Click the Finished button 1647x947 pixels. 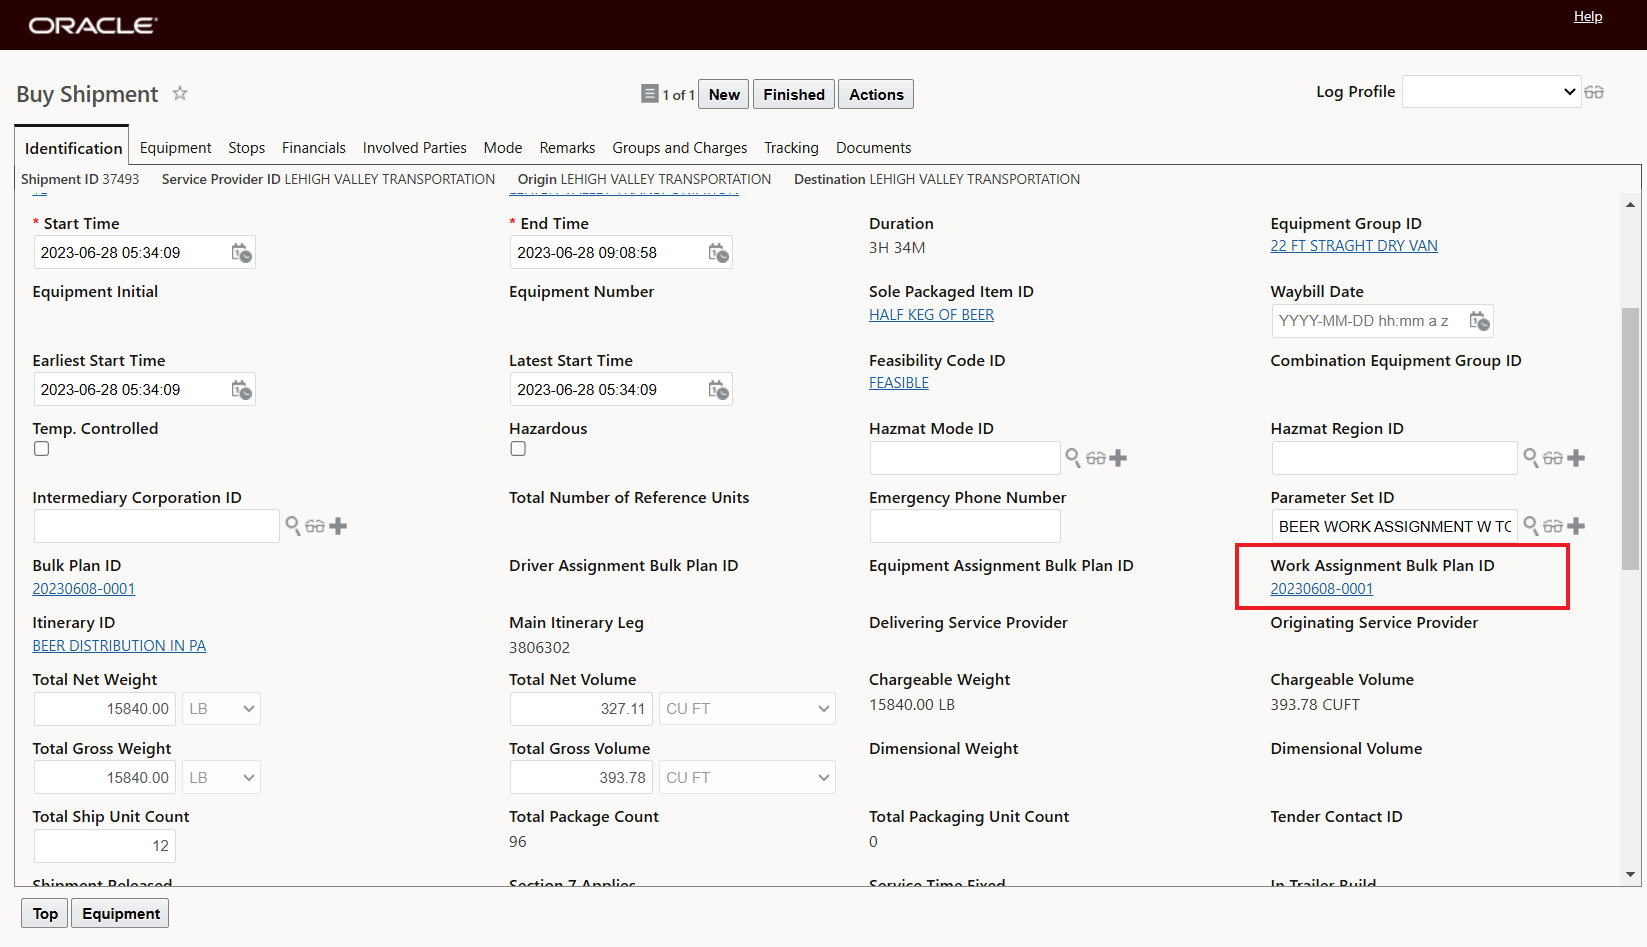pyautogui.click(x=794, y=94)
